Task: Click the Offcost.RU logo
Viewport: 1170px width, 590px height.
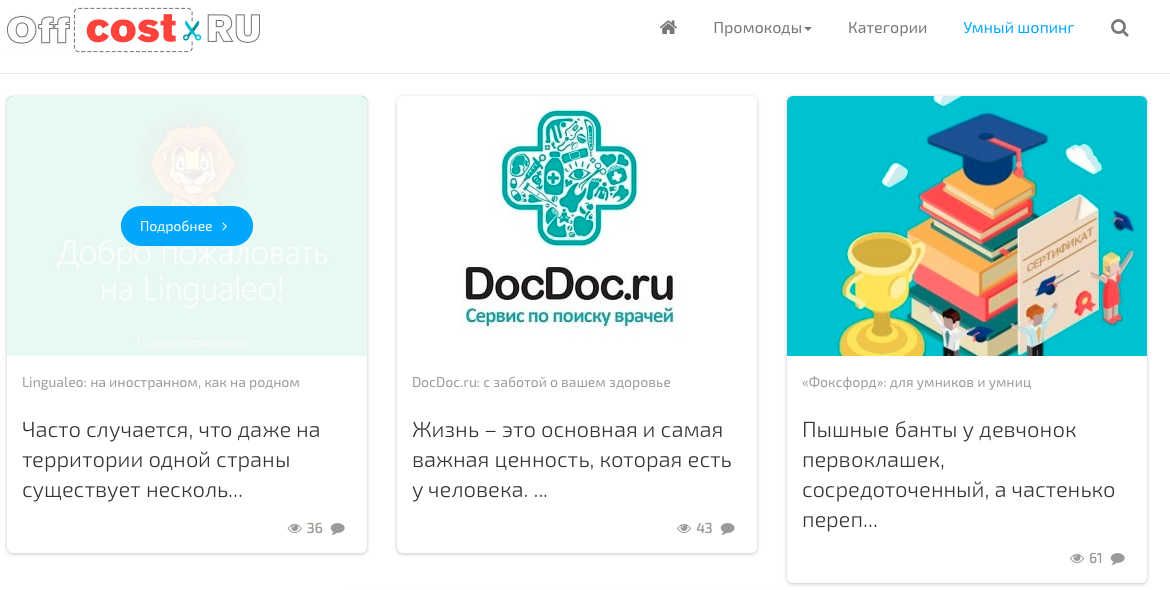Action: click(134, 30)
